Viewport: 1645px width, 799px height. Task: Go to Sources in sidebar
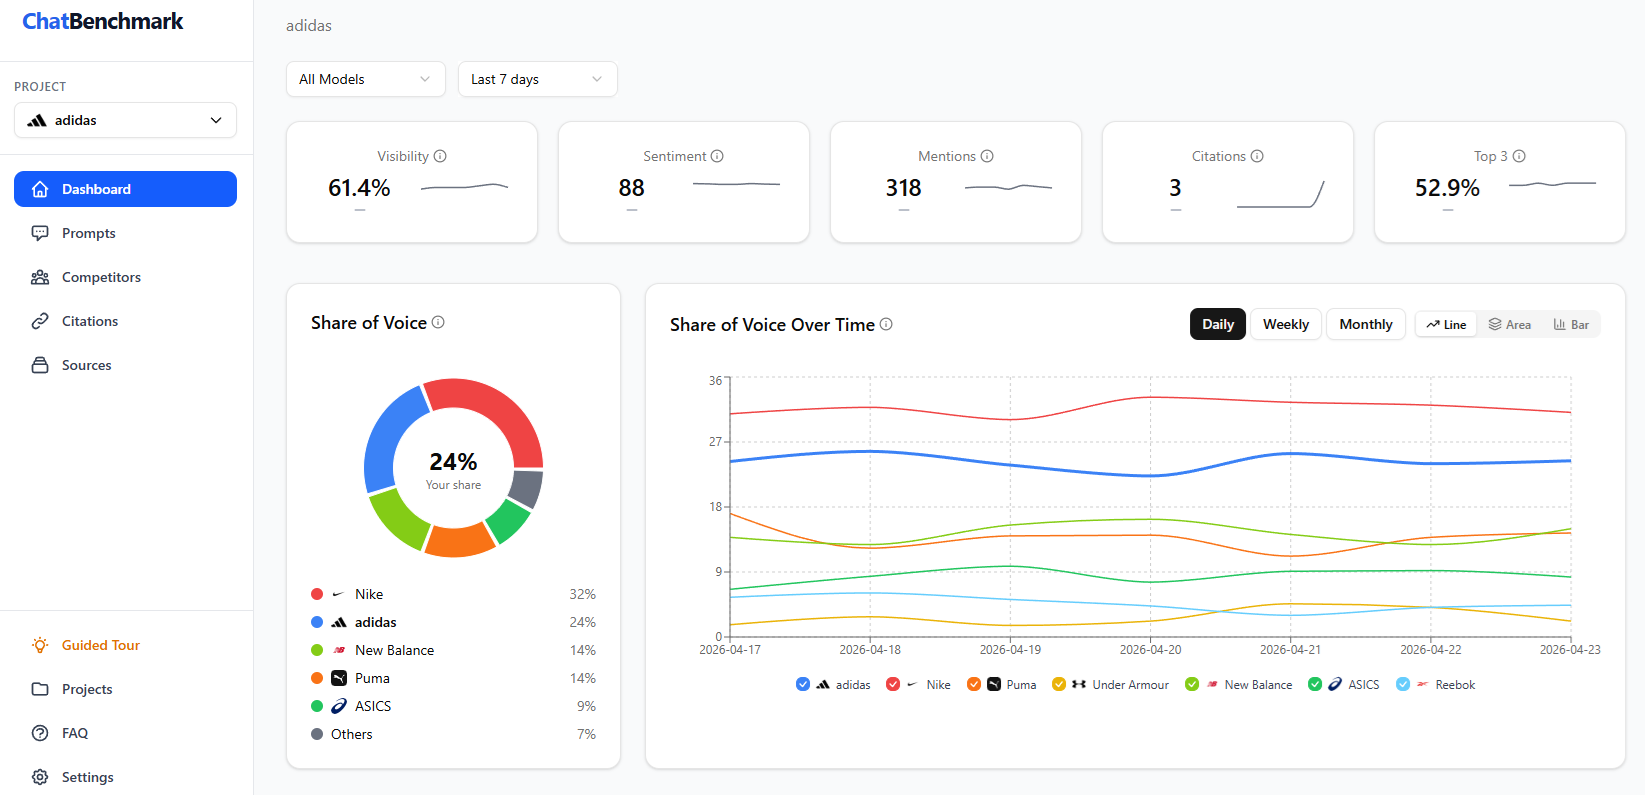[125, 365]
